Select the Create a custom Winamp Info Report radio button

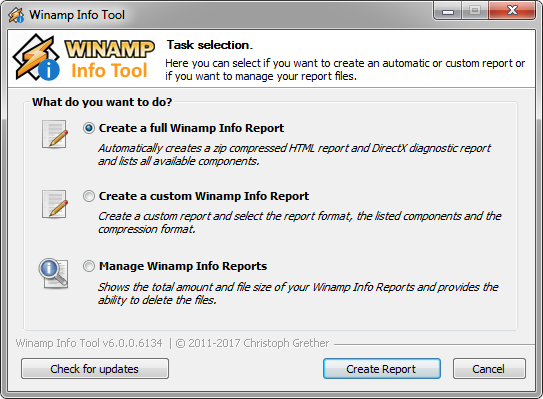click(x=89, y=196)
